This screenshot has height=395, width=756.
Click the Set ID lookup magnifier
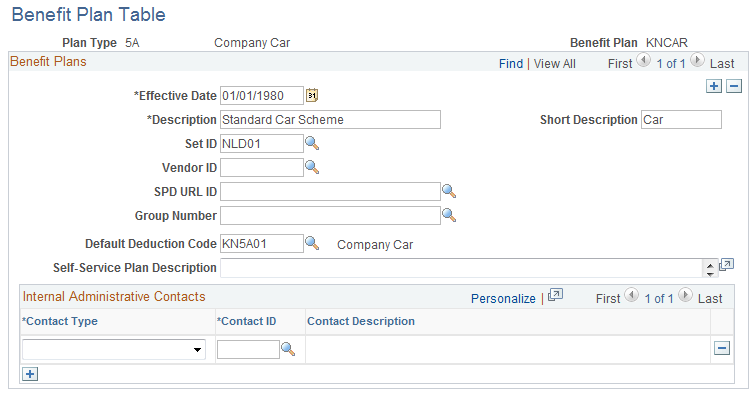pos(312,143)
